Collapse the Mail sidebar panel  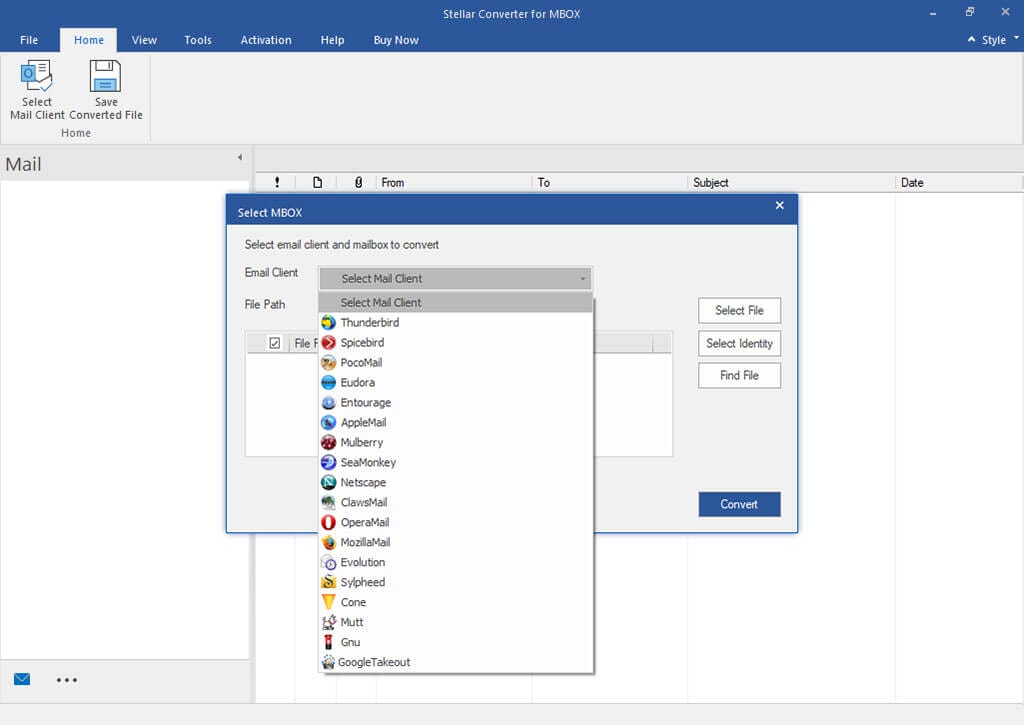tap(239, 157)
